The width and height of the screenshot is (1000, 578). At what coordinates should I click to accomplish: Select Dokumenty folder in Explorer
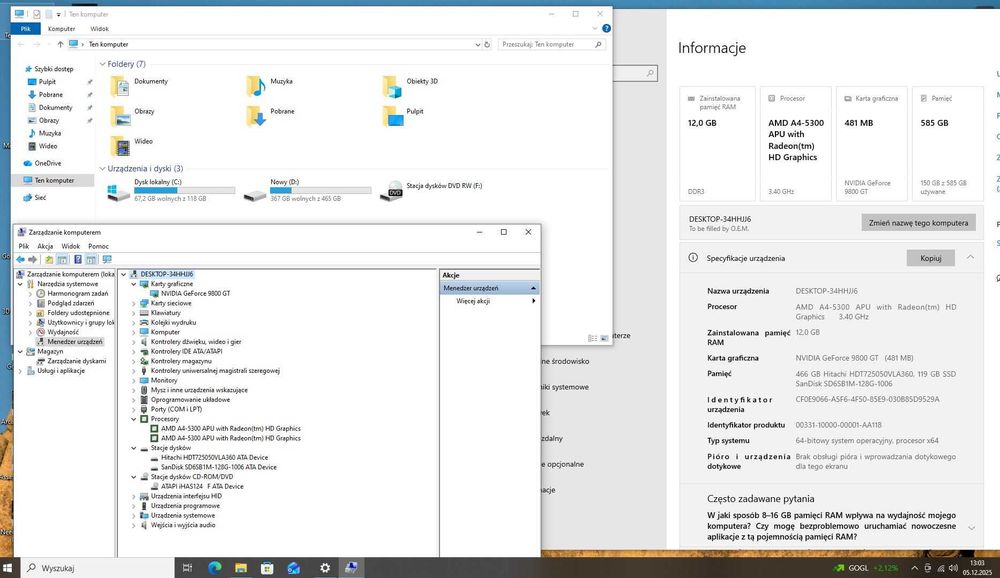[139, 85]
